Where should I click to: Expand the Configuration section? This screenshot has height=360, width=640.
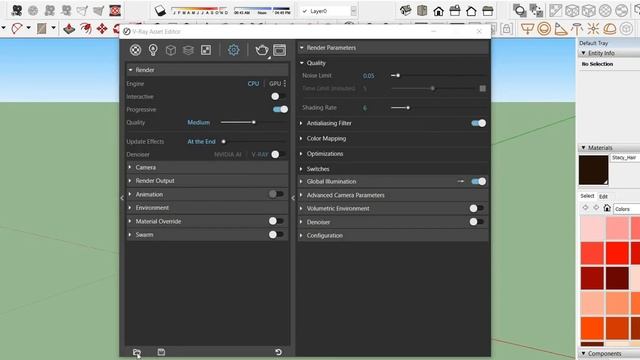[393, 236]
